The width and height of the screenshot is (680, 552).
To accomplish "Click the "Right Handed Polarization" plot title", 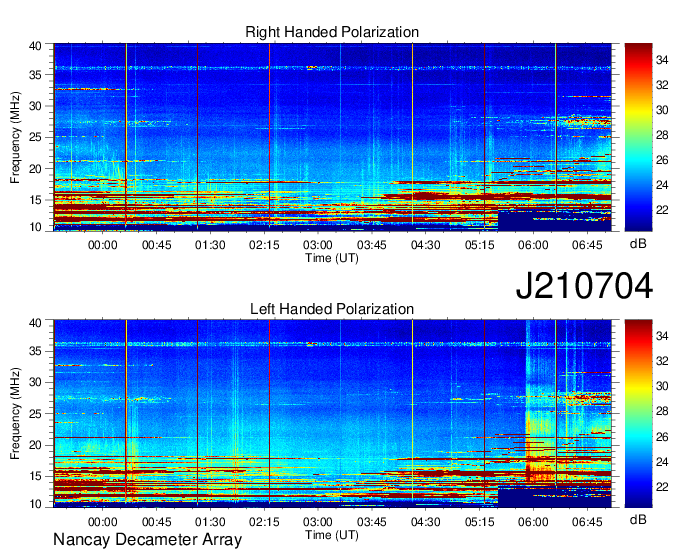I will pyautogui.click(x=332, y=32).
